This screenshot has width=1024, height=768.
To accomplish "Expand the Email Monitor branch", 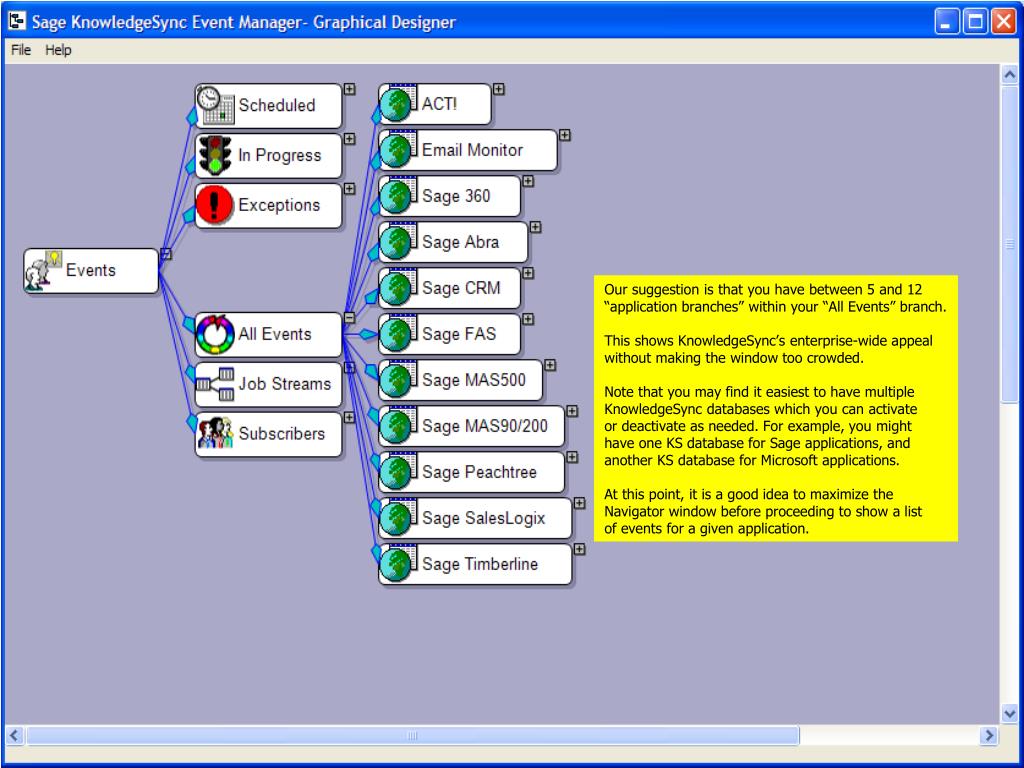I will [565, 135].
